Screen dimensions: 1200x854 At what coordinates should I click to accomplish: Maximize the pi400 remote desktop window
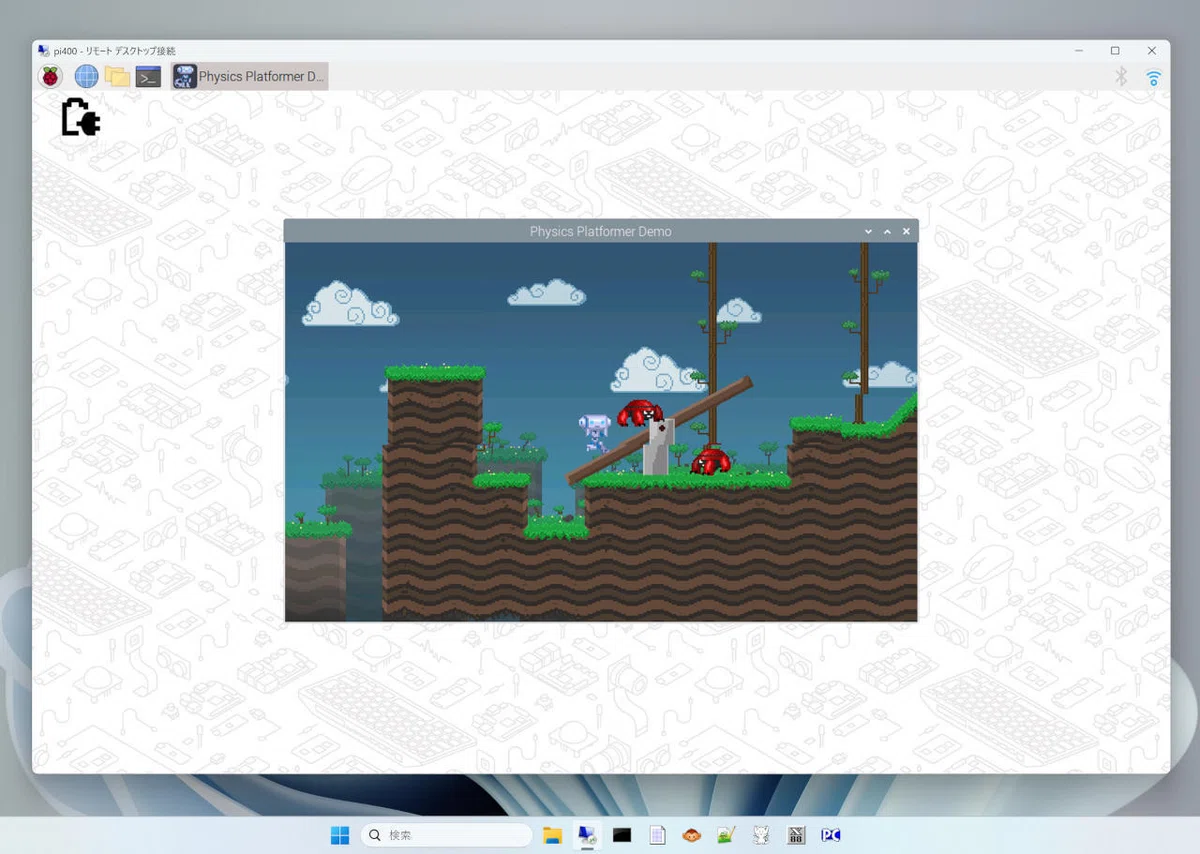[x=1115, y=50]
